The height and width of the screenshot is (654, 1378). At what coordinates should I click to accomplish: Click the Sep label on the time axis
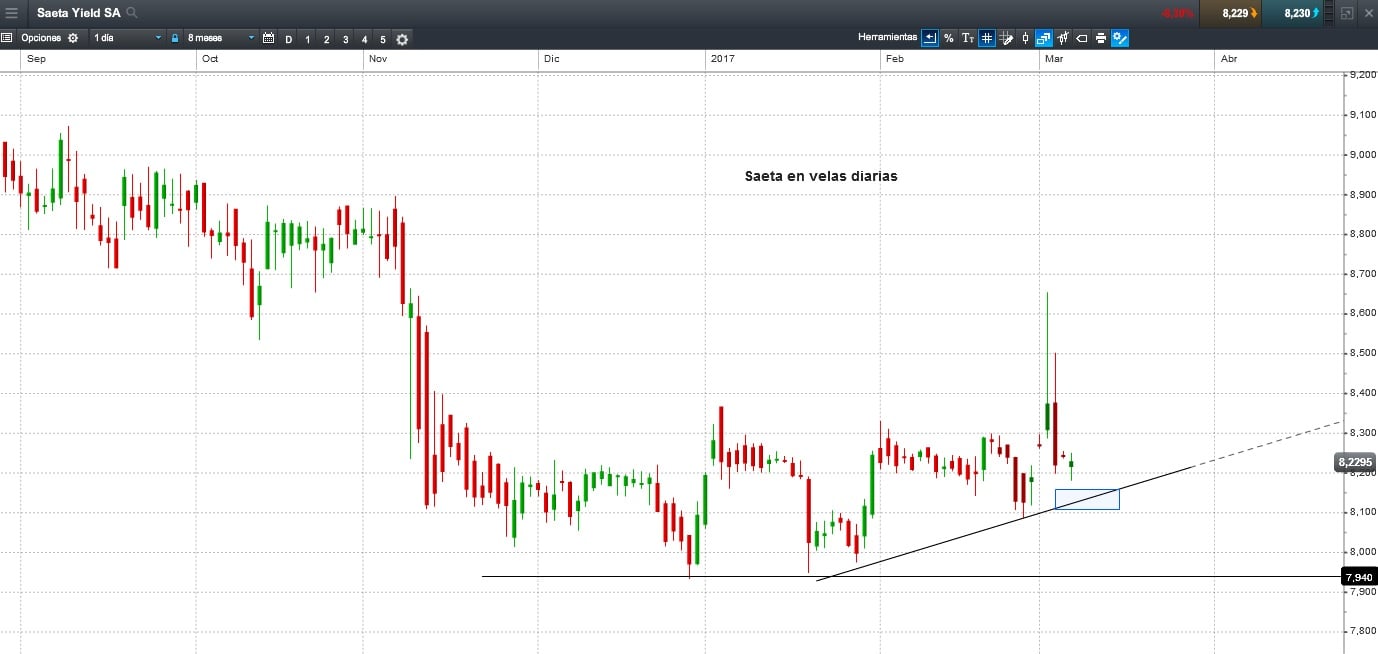coord(36,59)
